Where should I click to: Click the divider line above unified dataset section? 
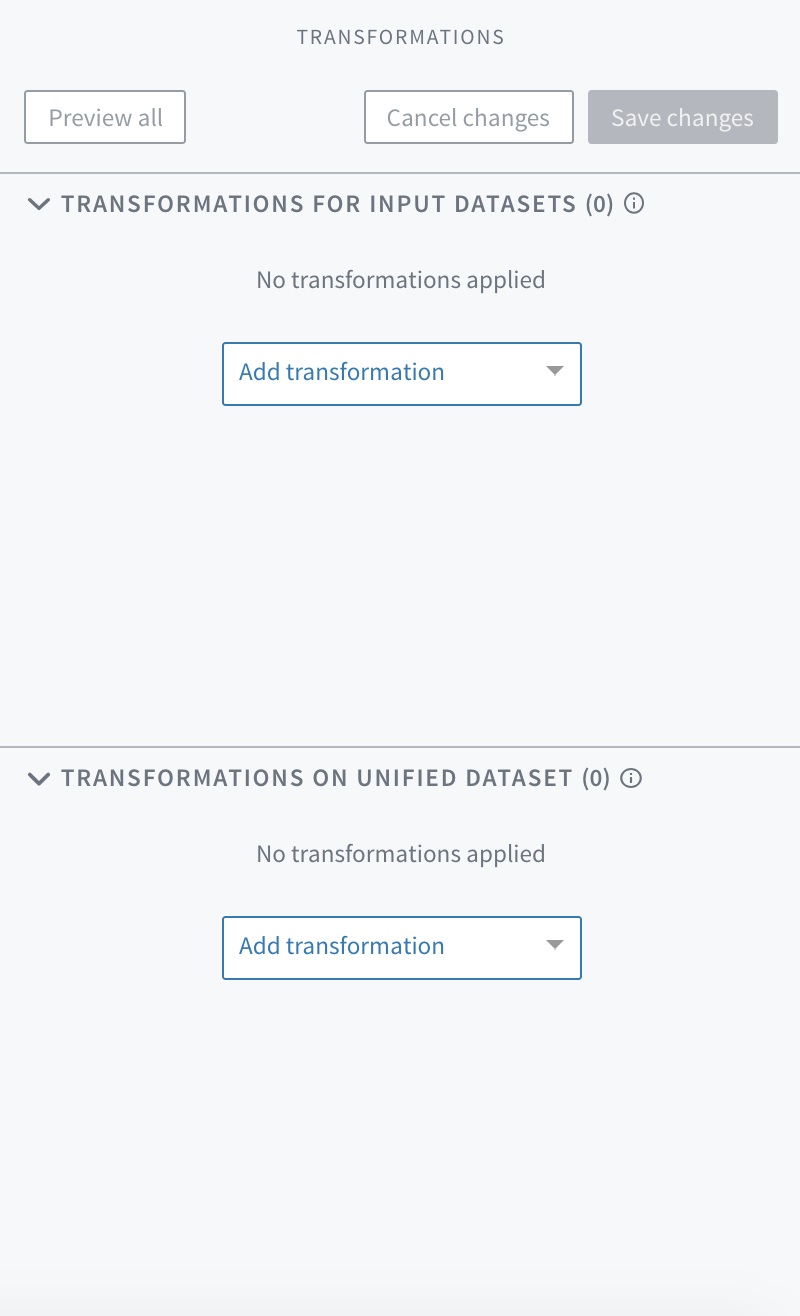tap(400, 747)
